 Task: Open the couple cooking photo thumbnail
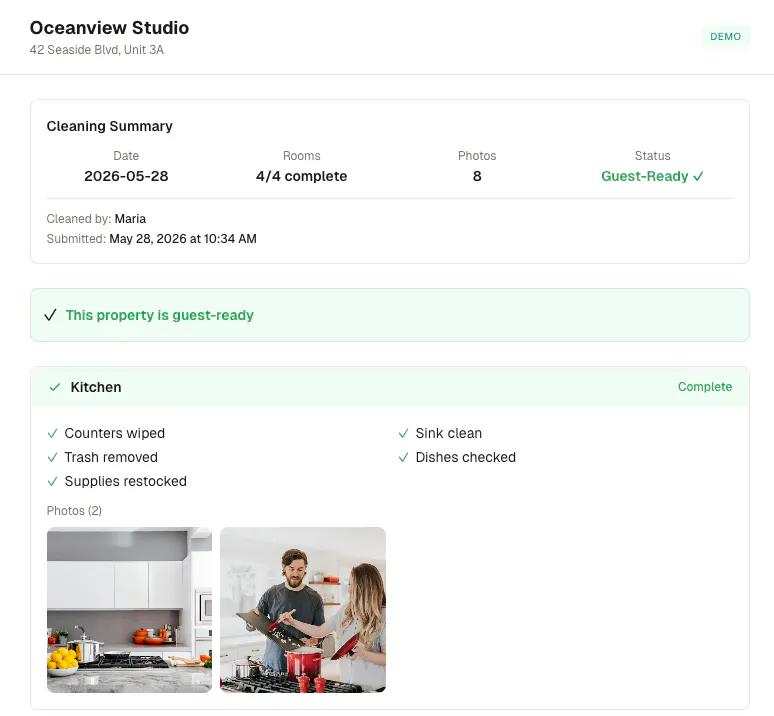pos(303,610)
